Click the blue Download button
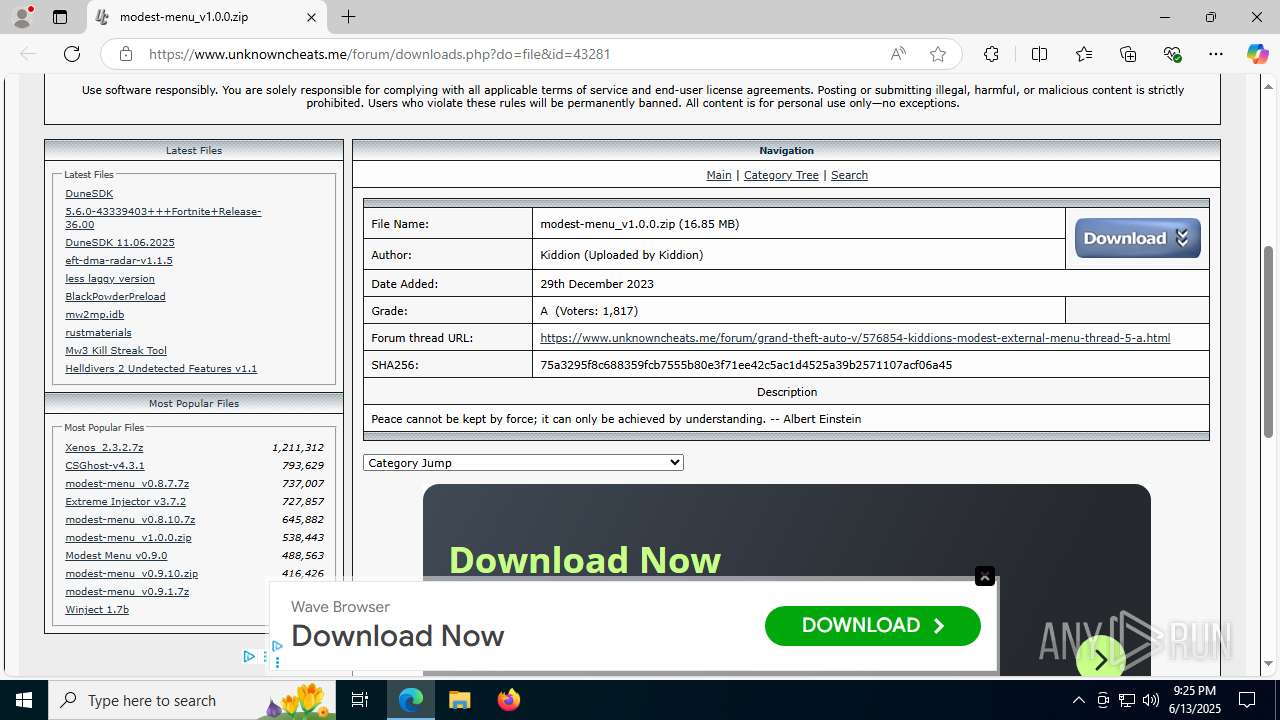The image size is (1280, 720). tap(1138, 238)
